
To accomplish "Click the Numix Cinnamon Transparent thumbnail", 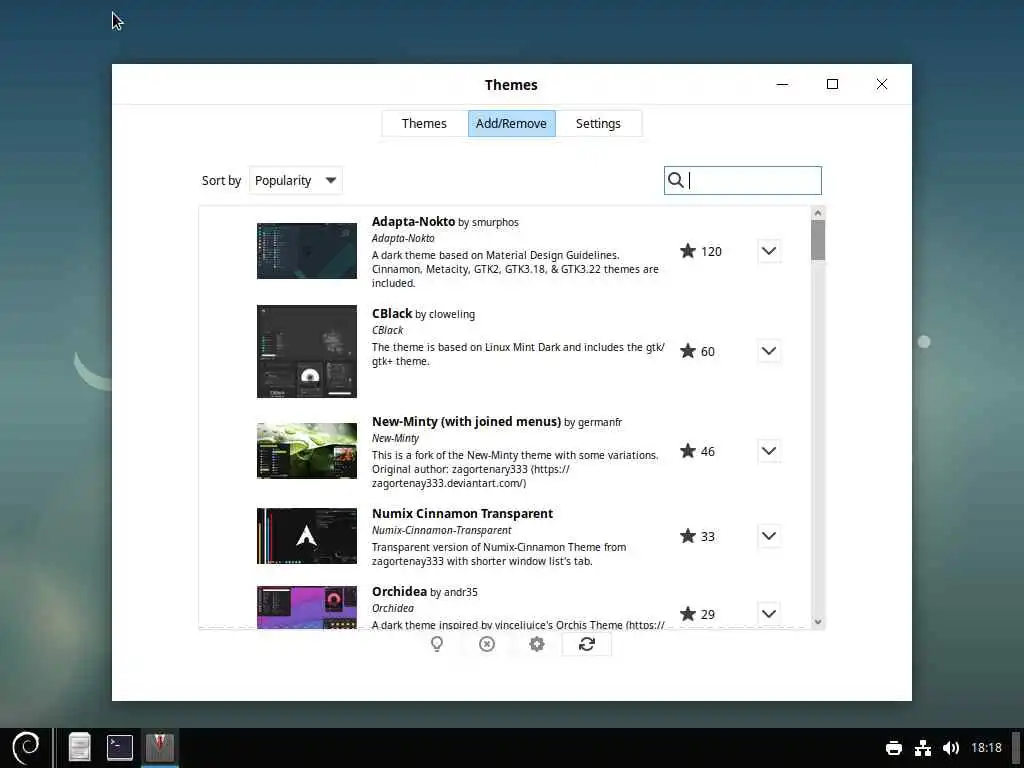I will (306, 536).
